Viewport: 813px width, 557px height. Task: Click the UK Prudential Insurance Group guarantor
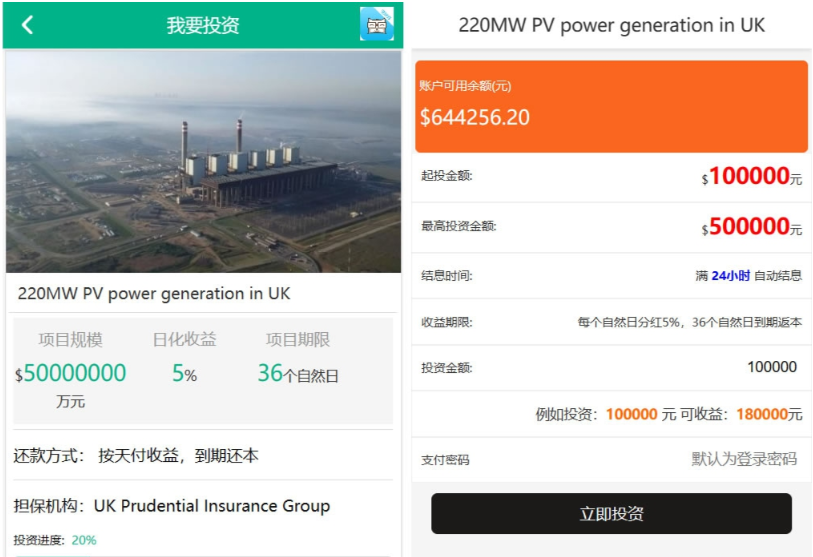tap(211, 506)
